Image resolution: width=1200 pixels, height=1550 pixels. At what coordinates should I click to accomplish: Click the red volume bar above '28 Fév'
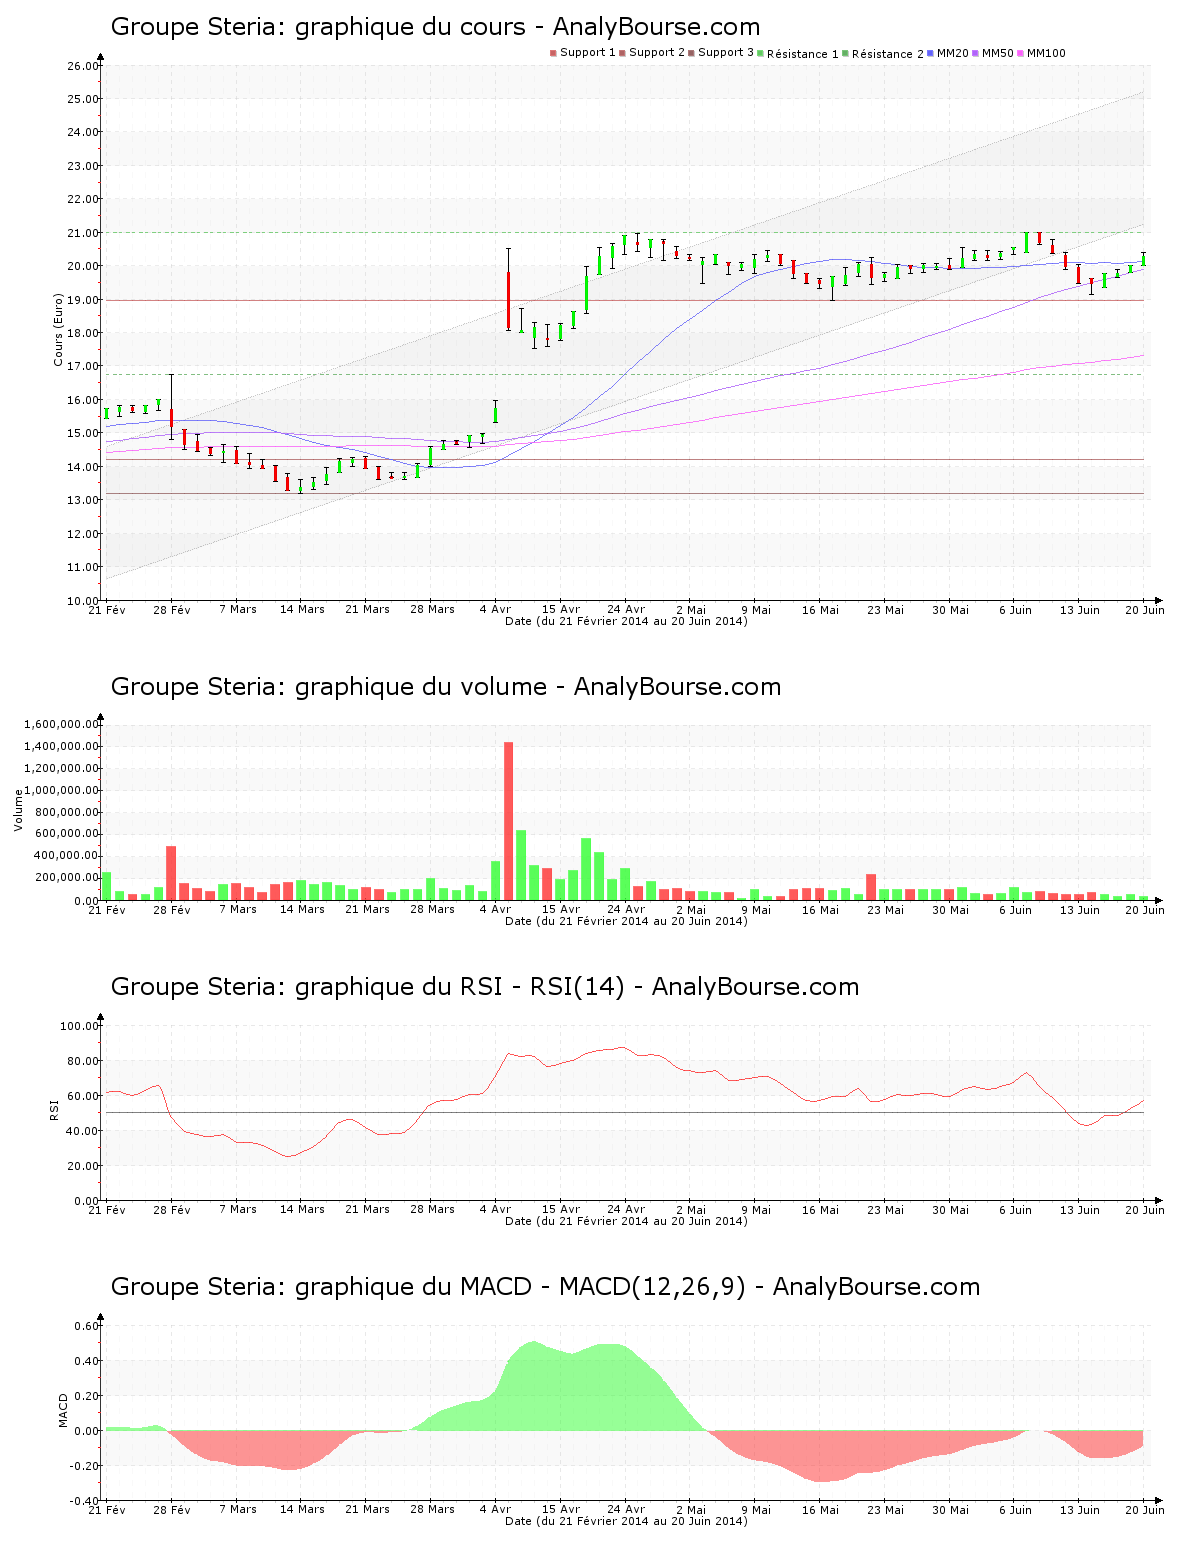point(171,873)
